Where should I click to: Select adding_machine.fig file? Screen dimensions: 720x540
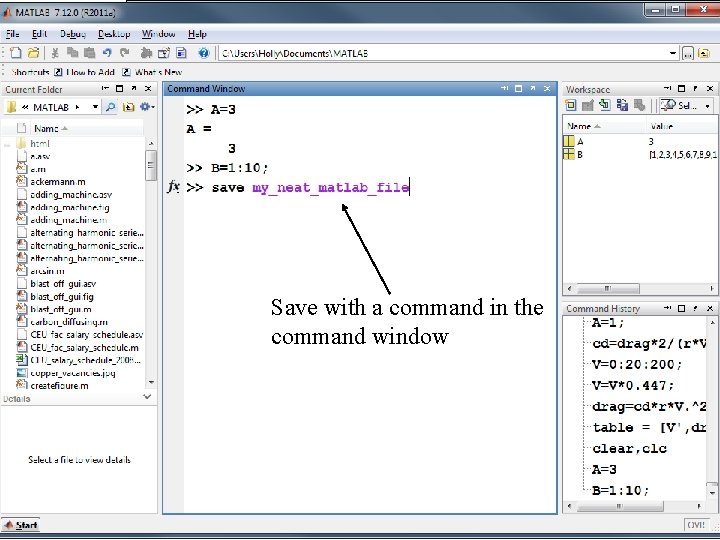[69, 208]
